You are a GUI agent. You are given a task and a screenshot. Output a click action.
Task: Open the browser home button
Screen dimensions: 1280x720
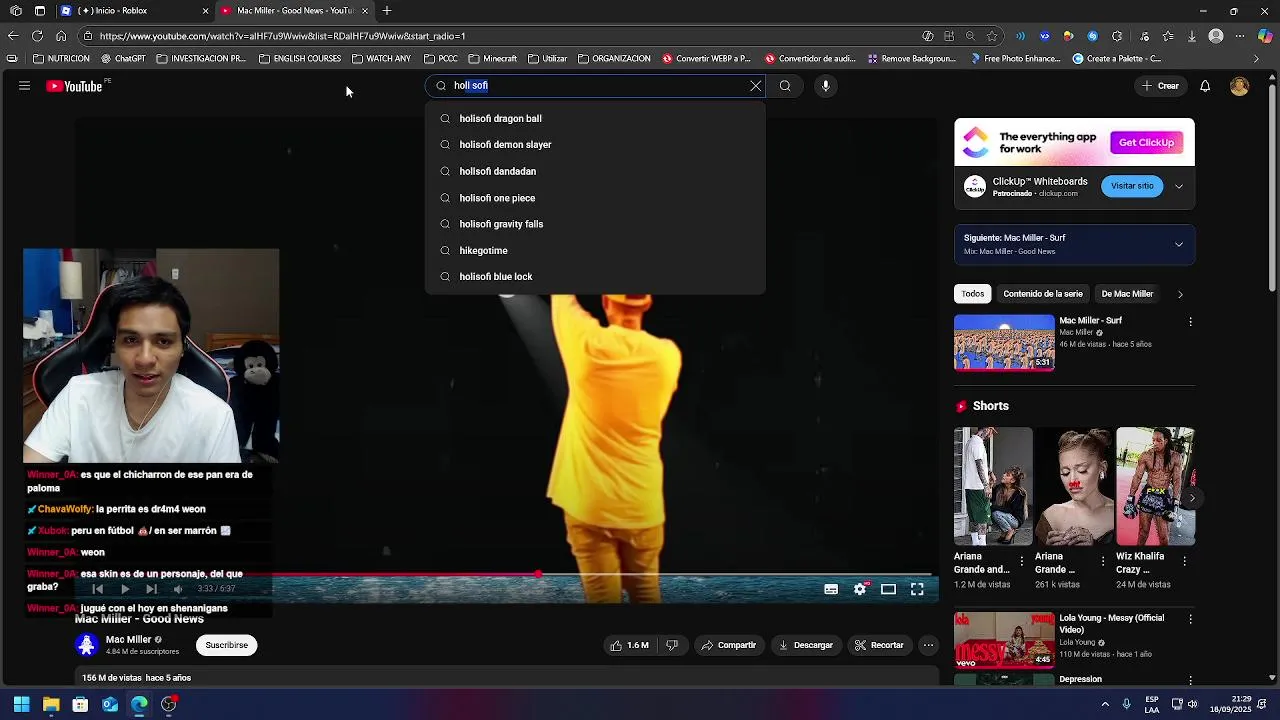pos(61,36)
